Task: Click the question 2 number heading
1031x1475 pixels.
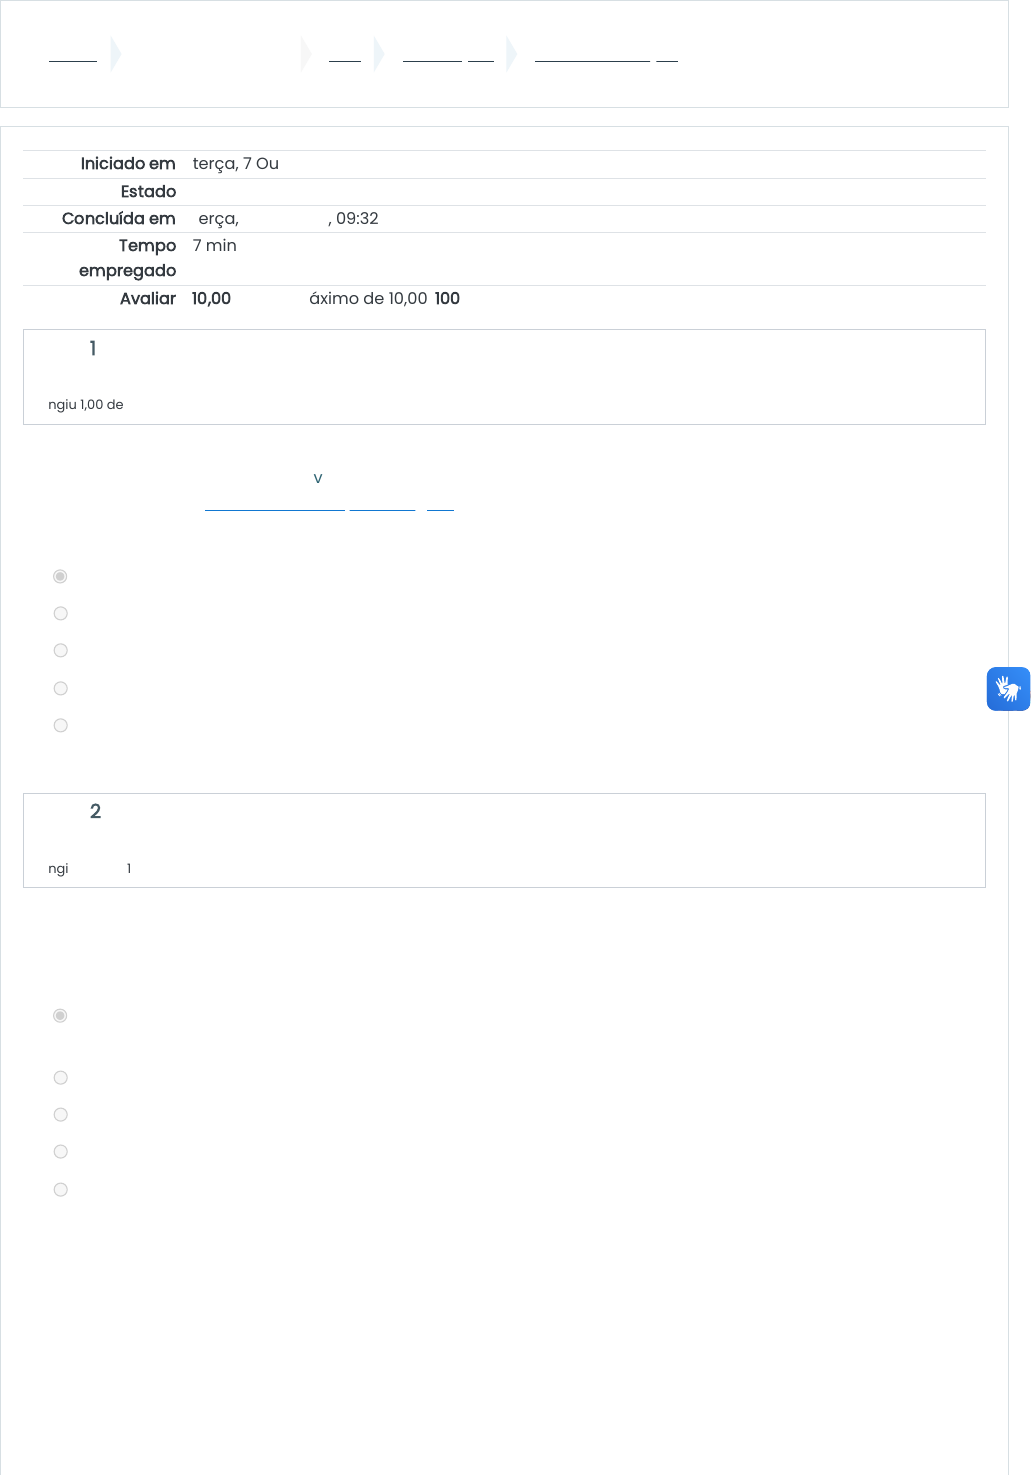Action: tap(95, 811)
